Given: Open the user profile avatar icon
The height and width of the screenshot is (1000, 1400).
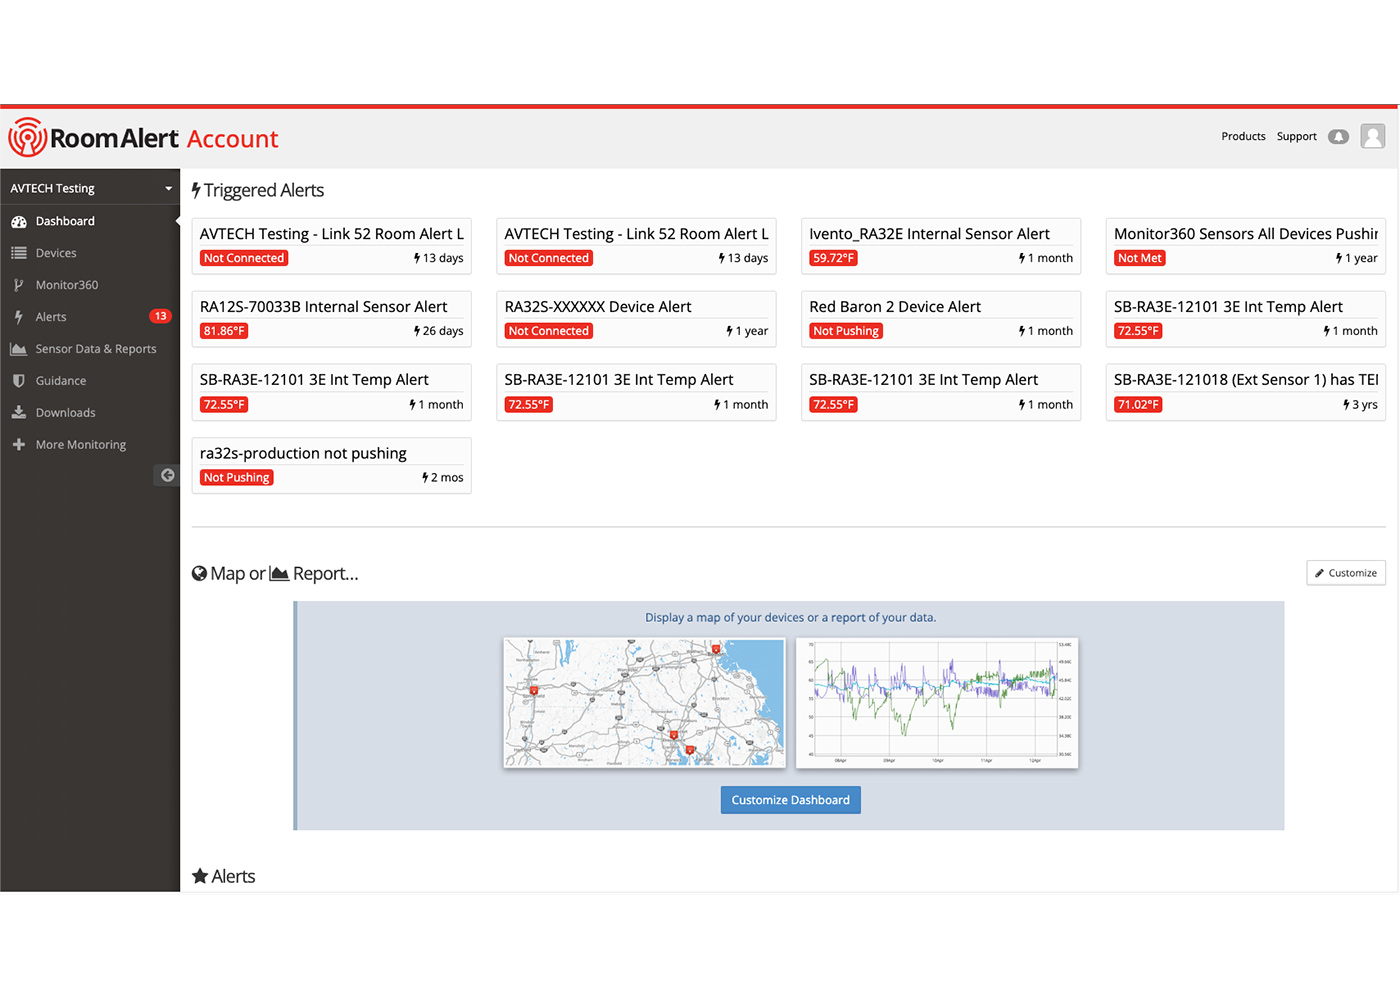Looking at the screenshot, I should pos(1373,136).
